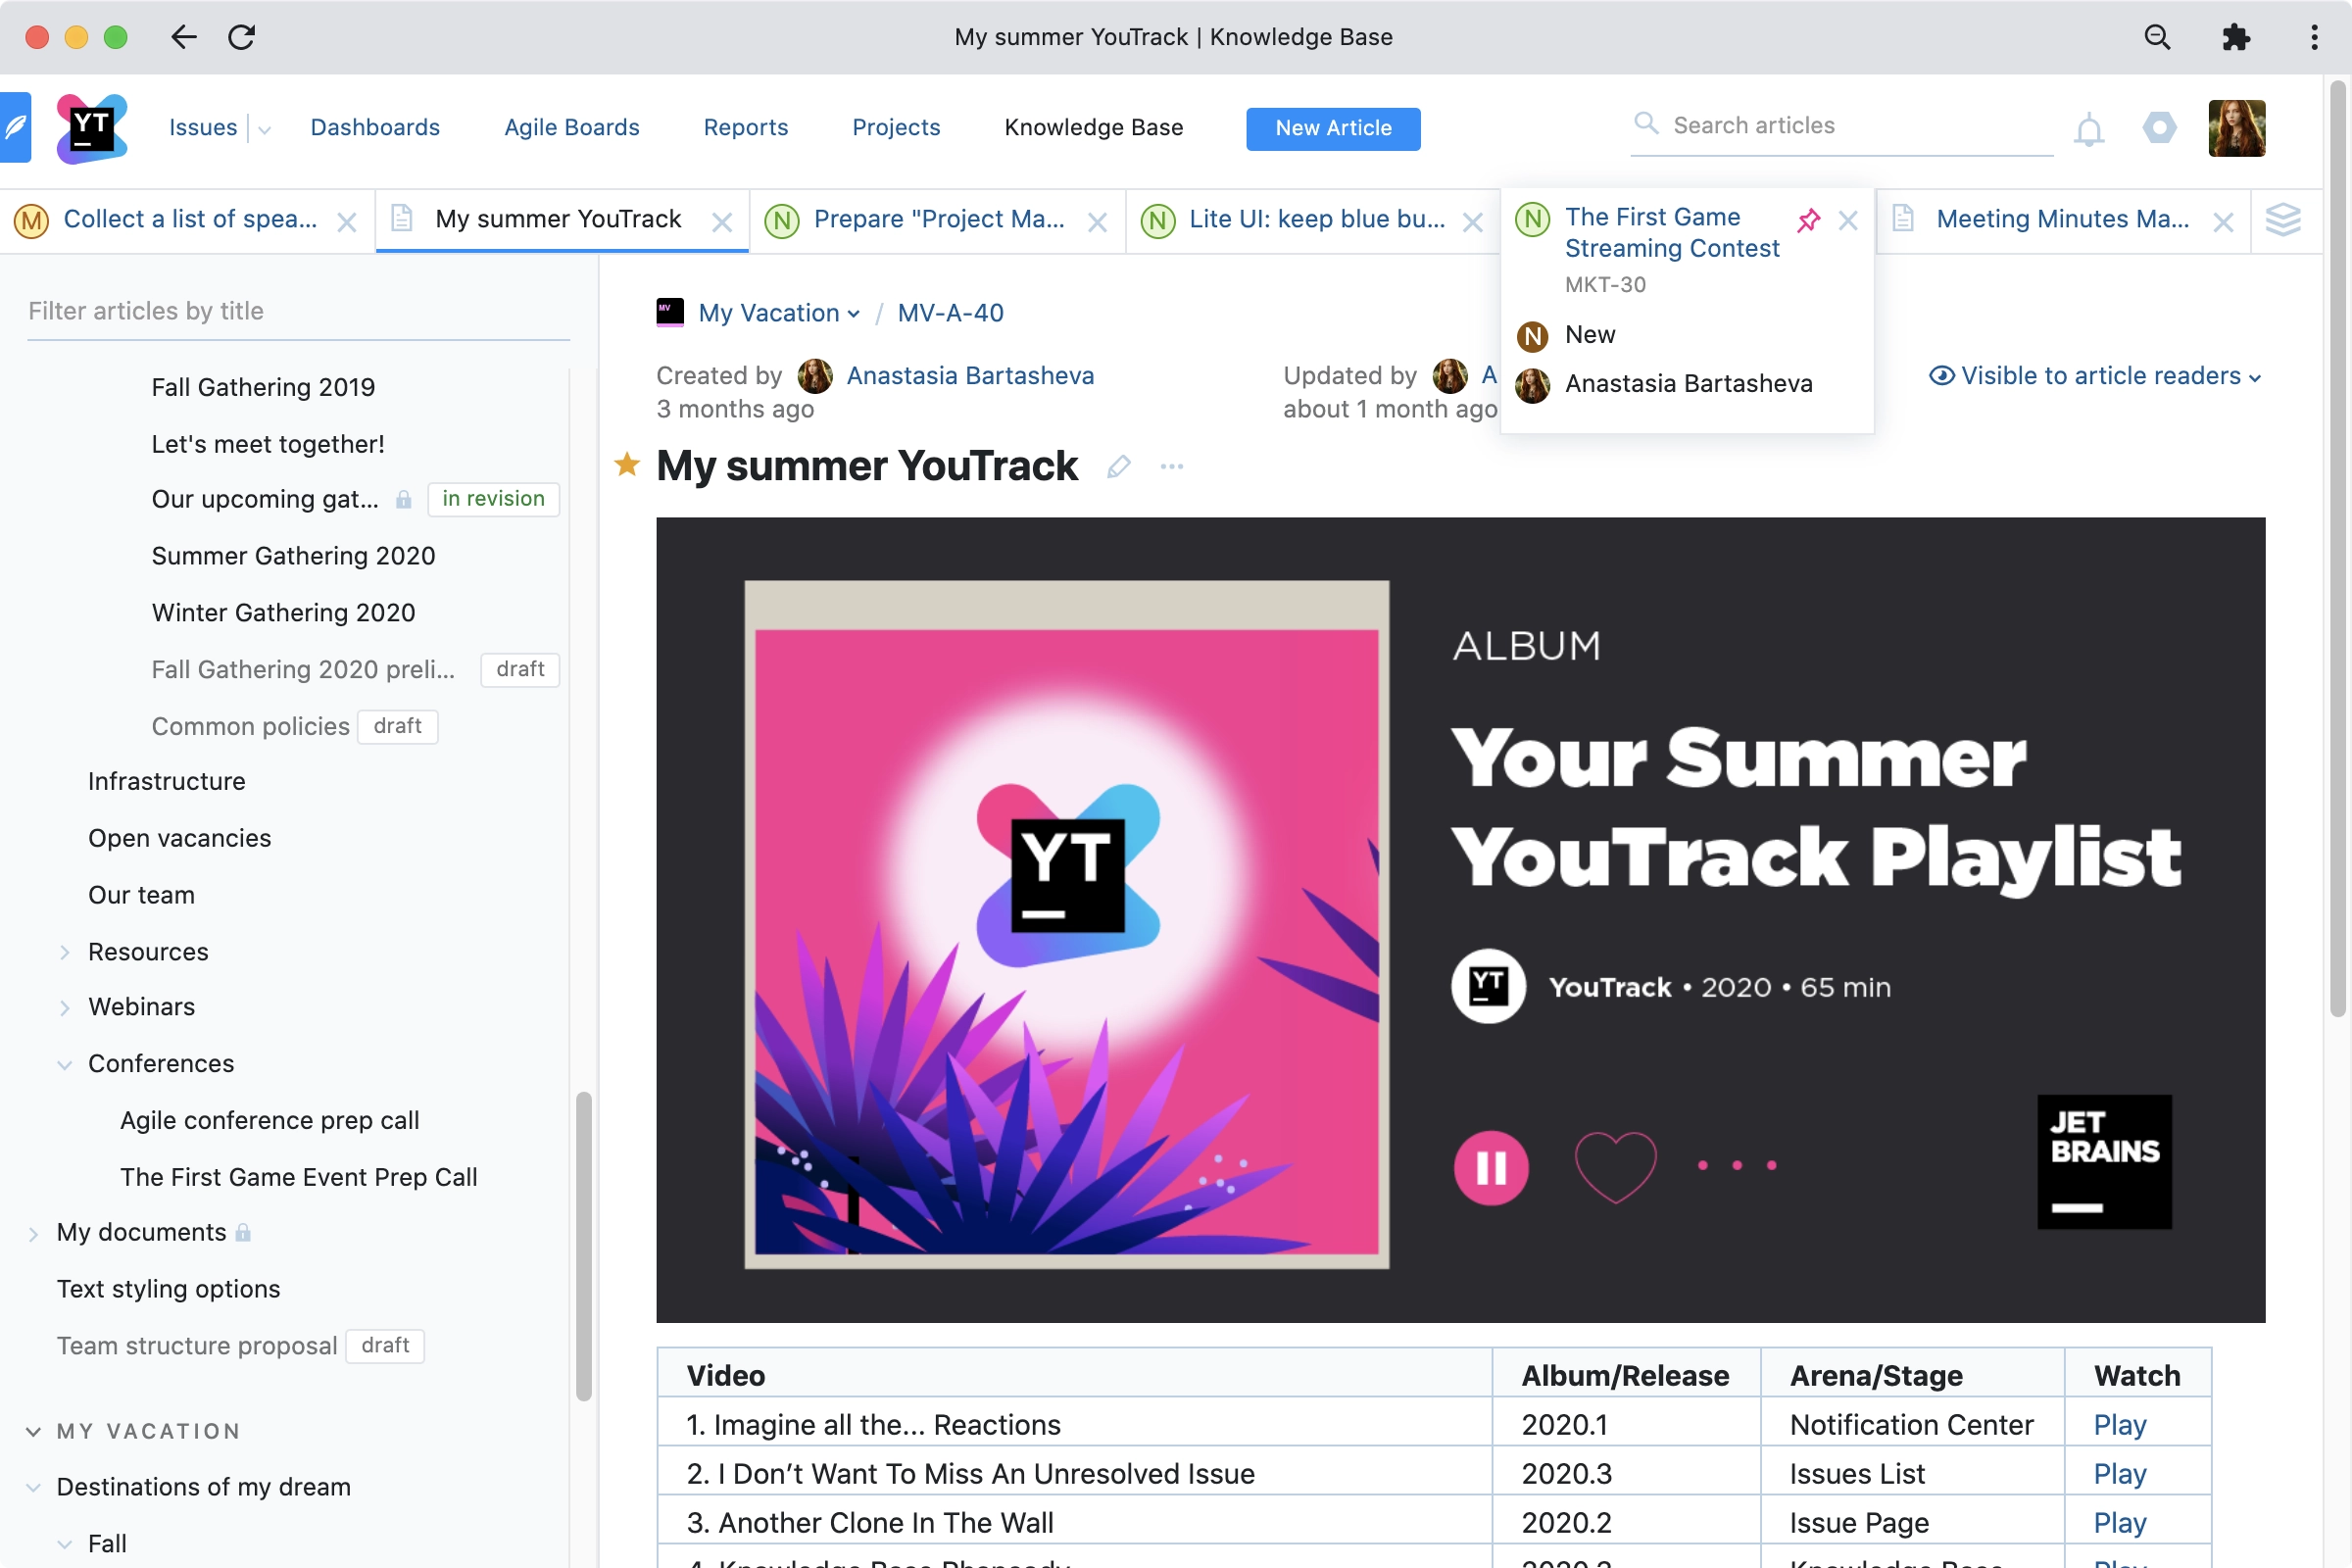2352x1568 pixels.
Task: Open the user profile avatar
Action: point(2236,128)
